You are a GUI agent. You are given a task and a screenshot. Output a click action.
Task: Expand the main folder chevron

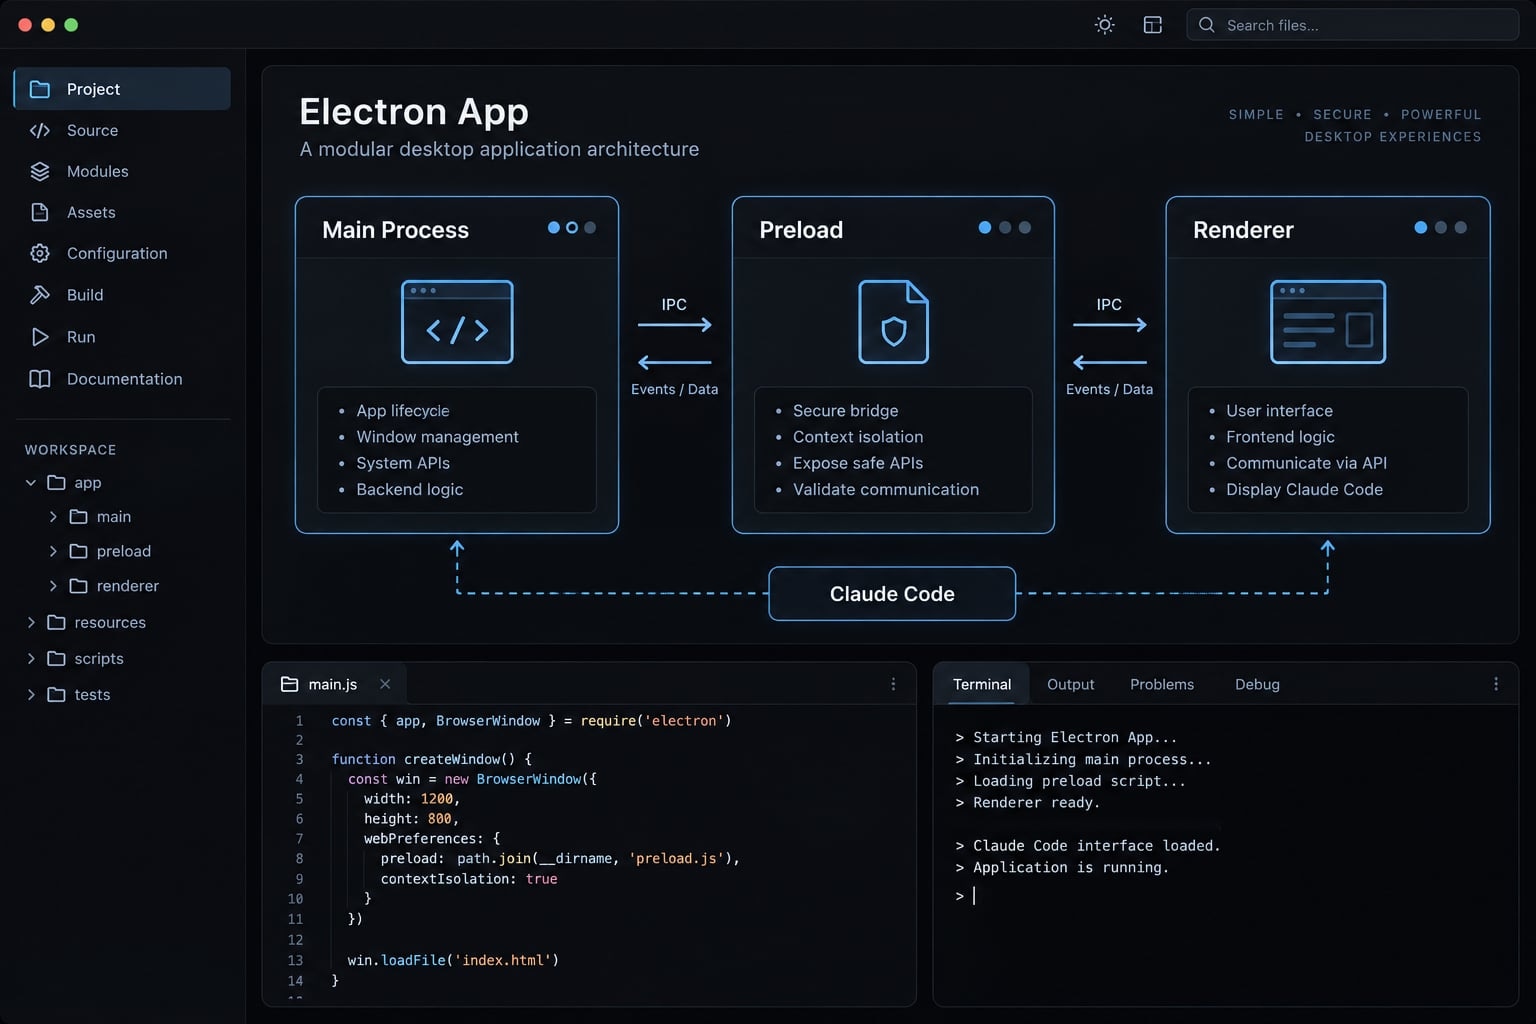[53, 517]
